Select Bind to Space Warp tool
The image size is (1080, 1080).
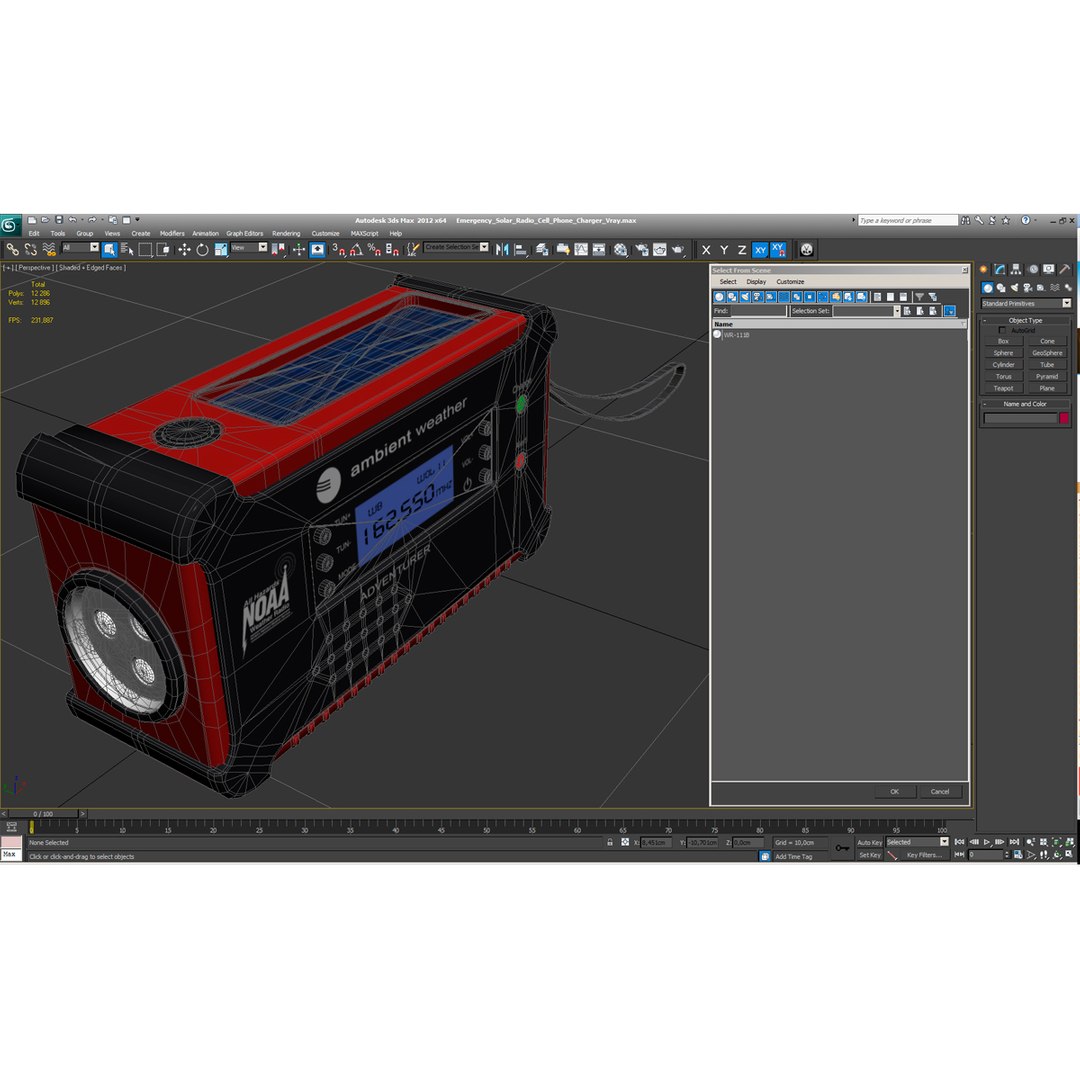click(x=49, y=249)
